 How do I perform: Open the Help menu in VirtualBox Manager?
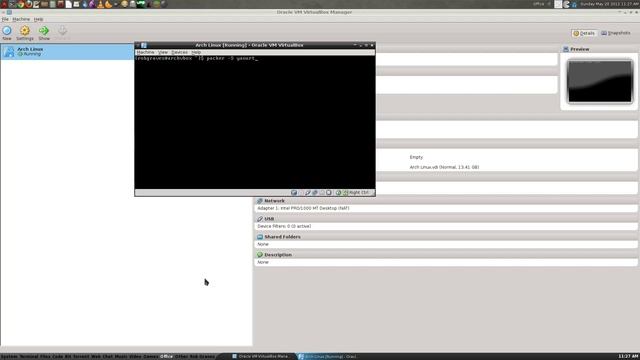[38, 19]
